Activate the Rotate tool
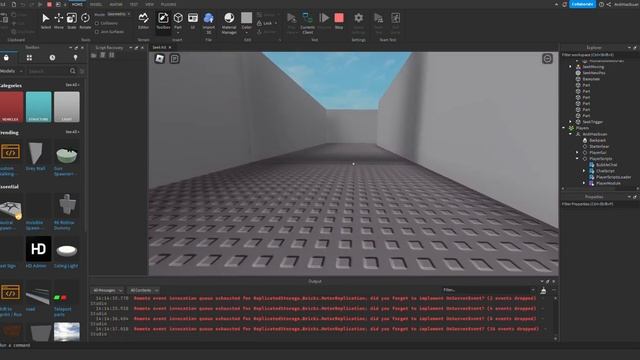Viewport: 640px width, 360px height. click(85, 21)
